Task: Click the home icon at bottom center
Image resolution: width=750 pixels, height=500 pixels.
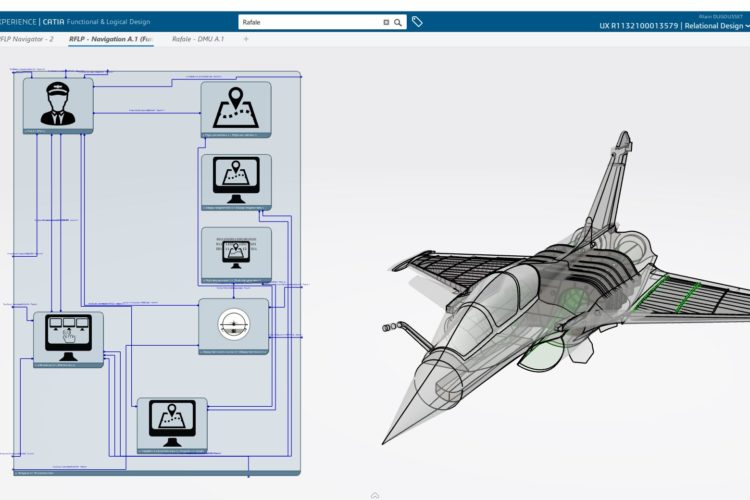Action: [375, 496]
